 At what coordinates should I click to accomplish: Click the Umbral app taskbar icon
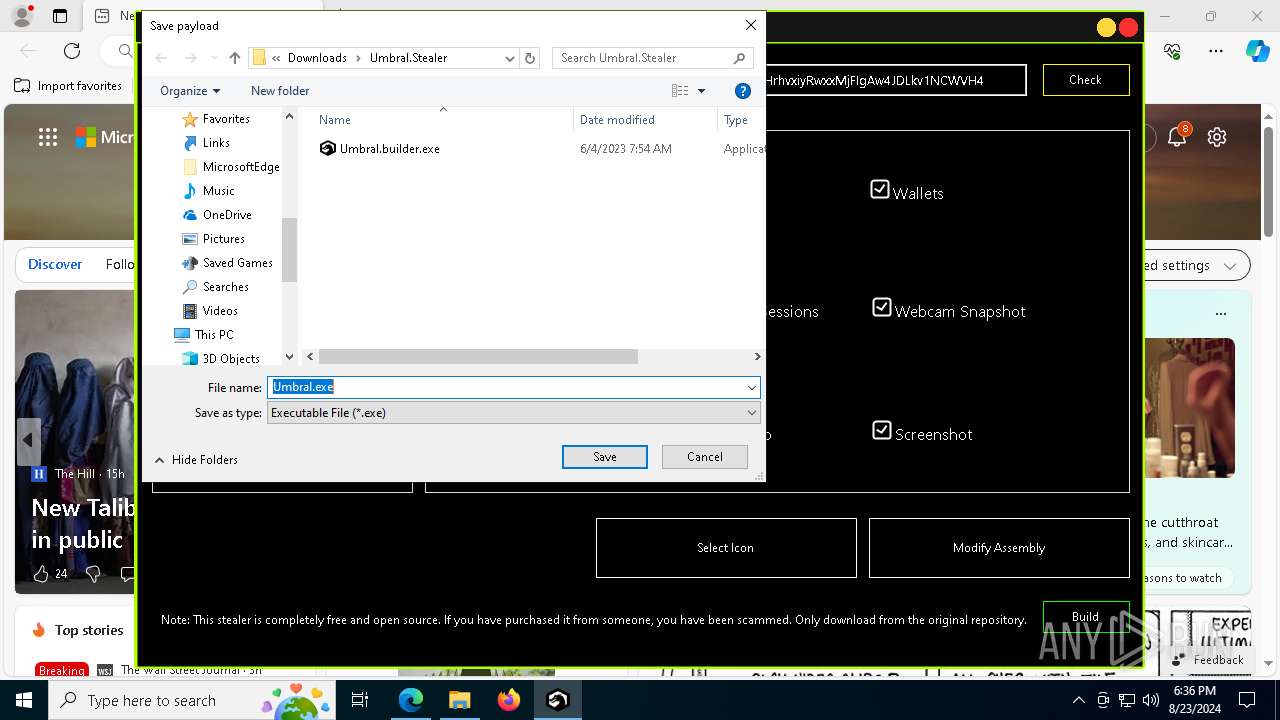coord(558,700)
